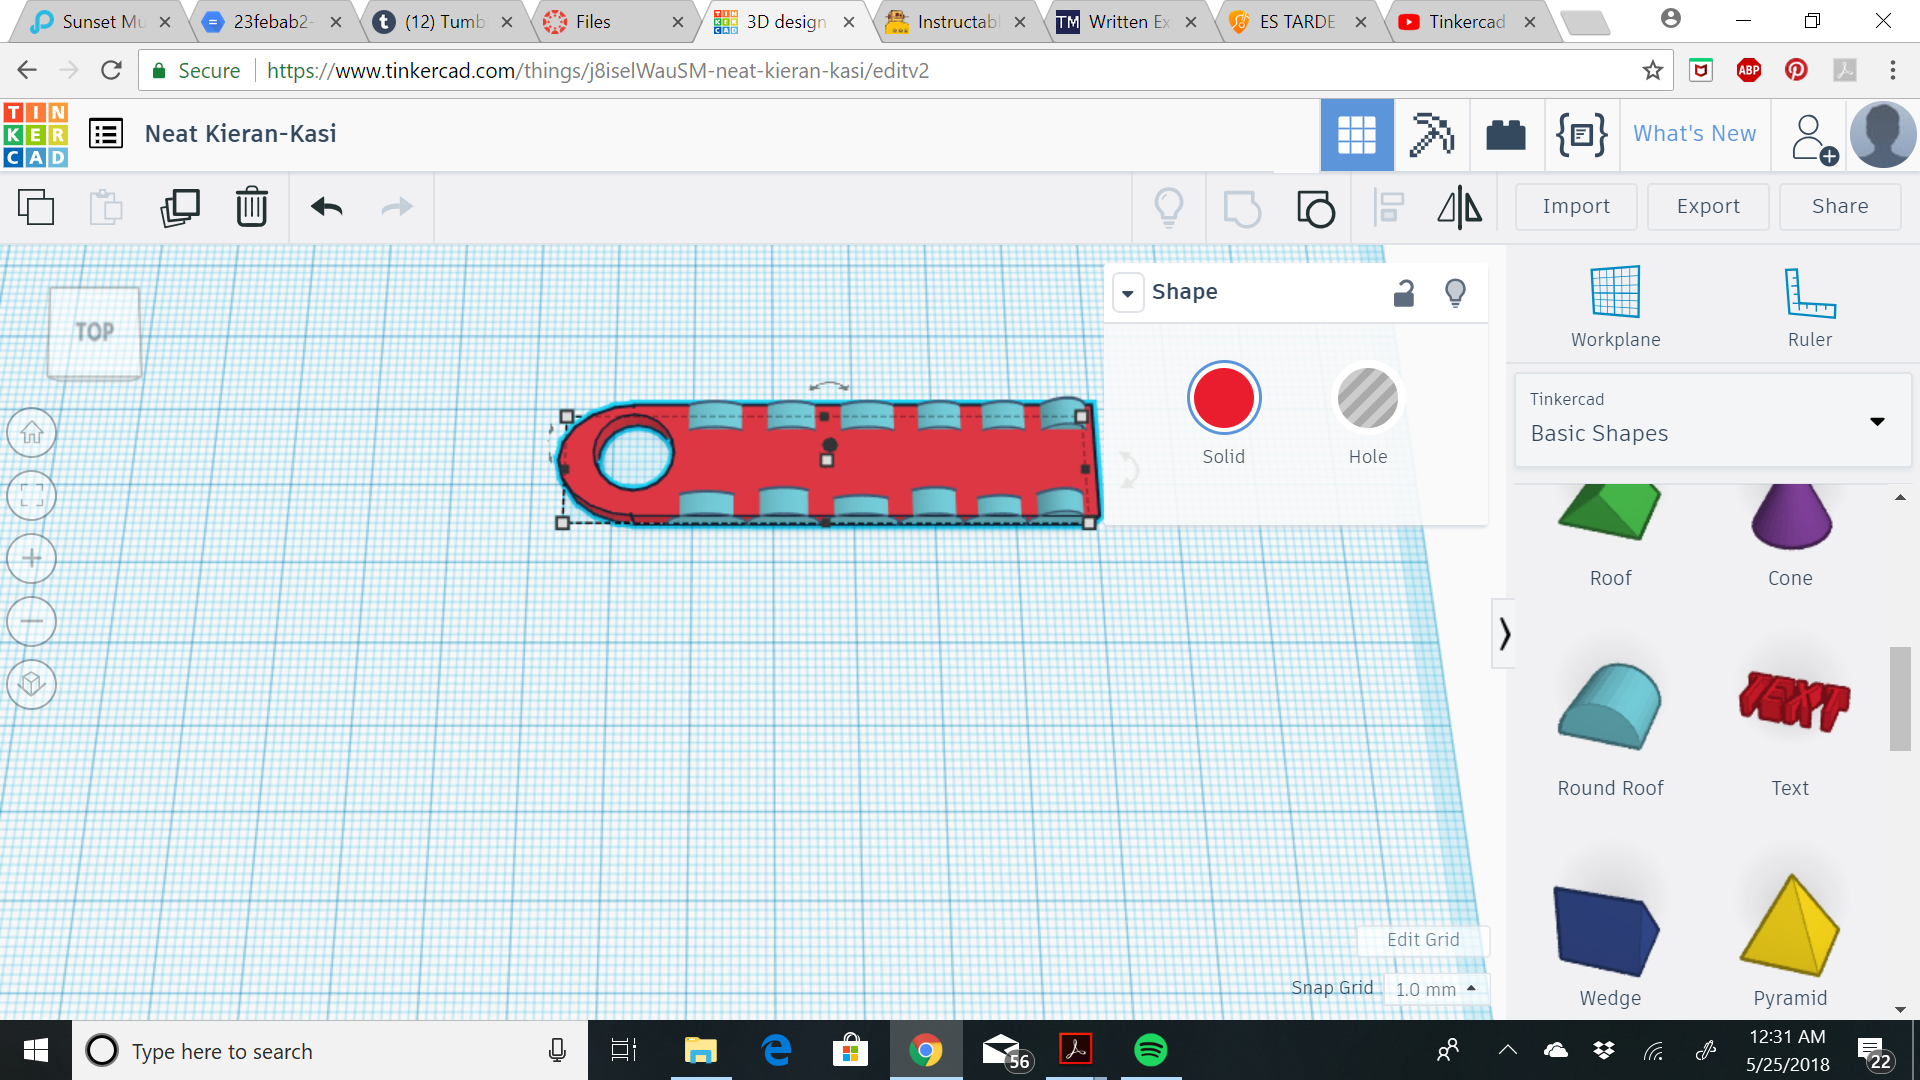Switch to the Instructables browser tab
The image size is (1920, 1080).
[x=955, y=22]
